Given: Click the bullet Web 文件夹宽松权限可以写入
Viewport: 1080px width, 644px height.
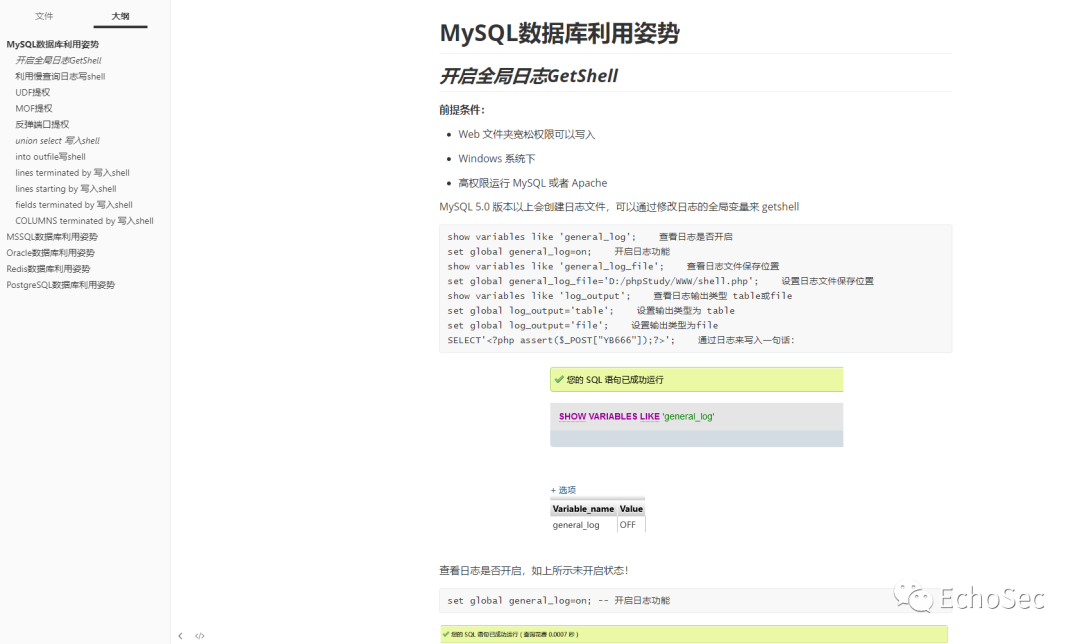Looking at the screenshot, I should [526, 134].
